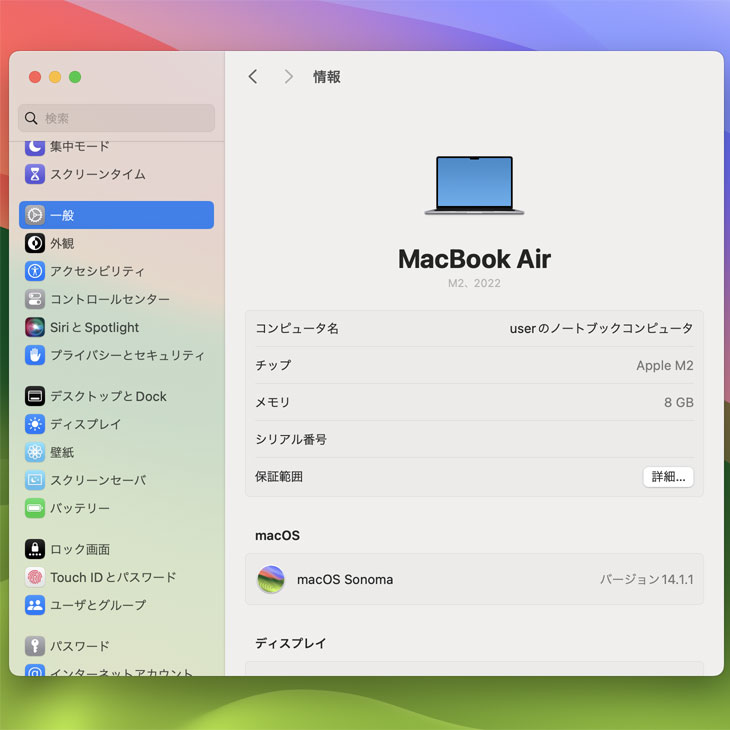The image size is (730, 730).
Task: Click the シリアル番号 row label
Action: tap(291, 439)
